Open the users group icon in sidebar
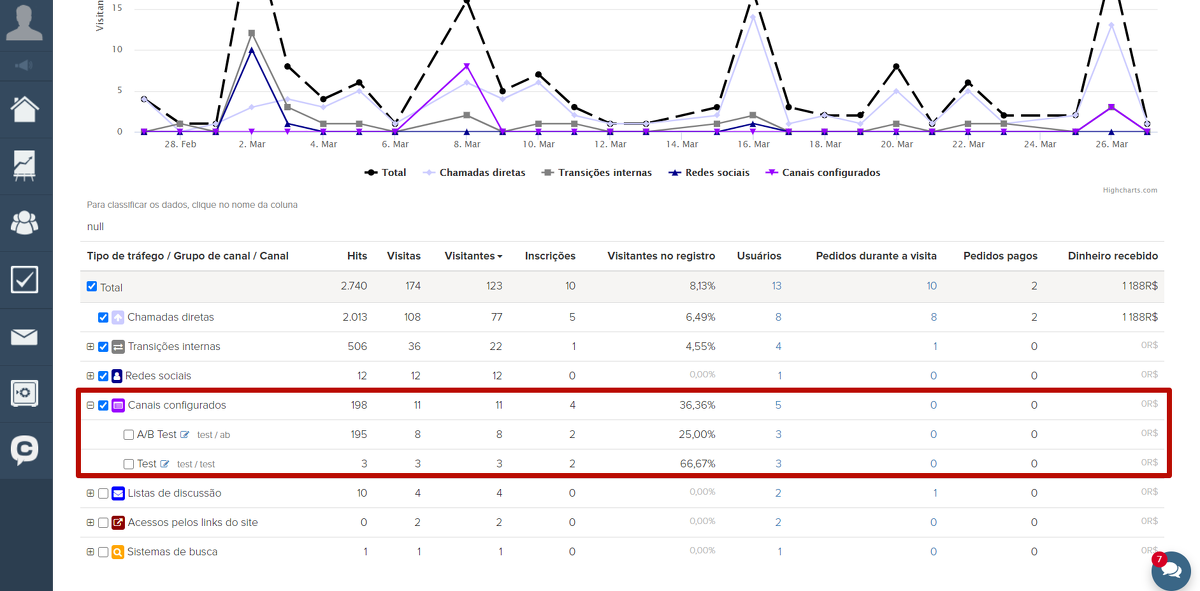 (x=25, y=222)
